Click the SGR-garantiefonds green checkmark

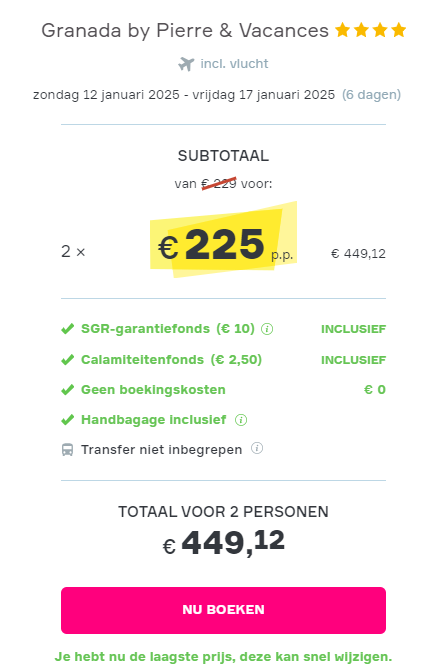pyautogui.click(x=67, y=329)
